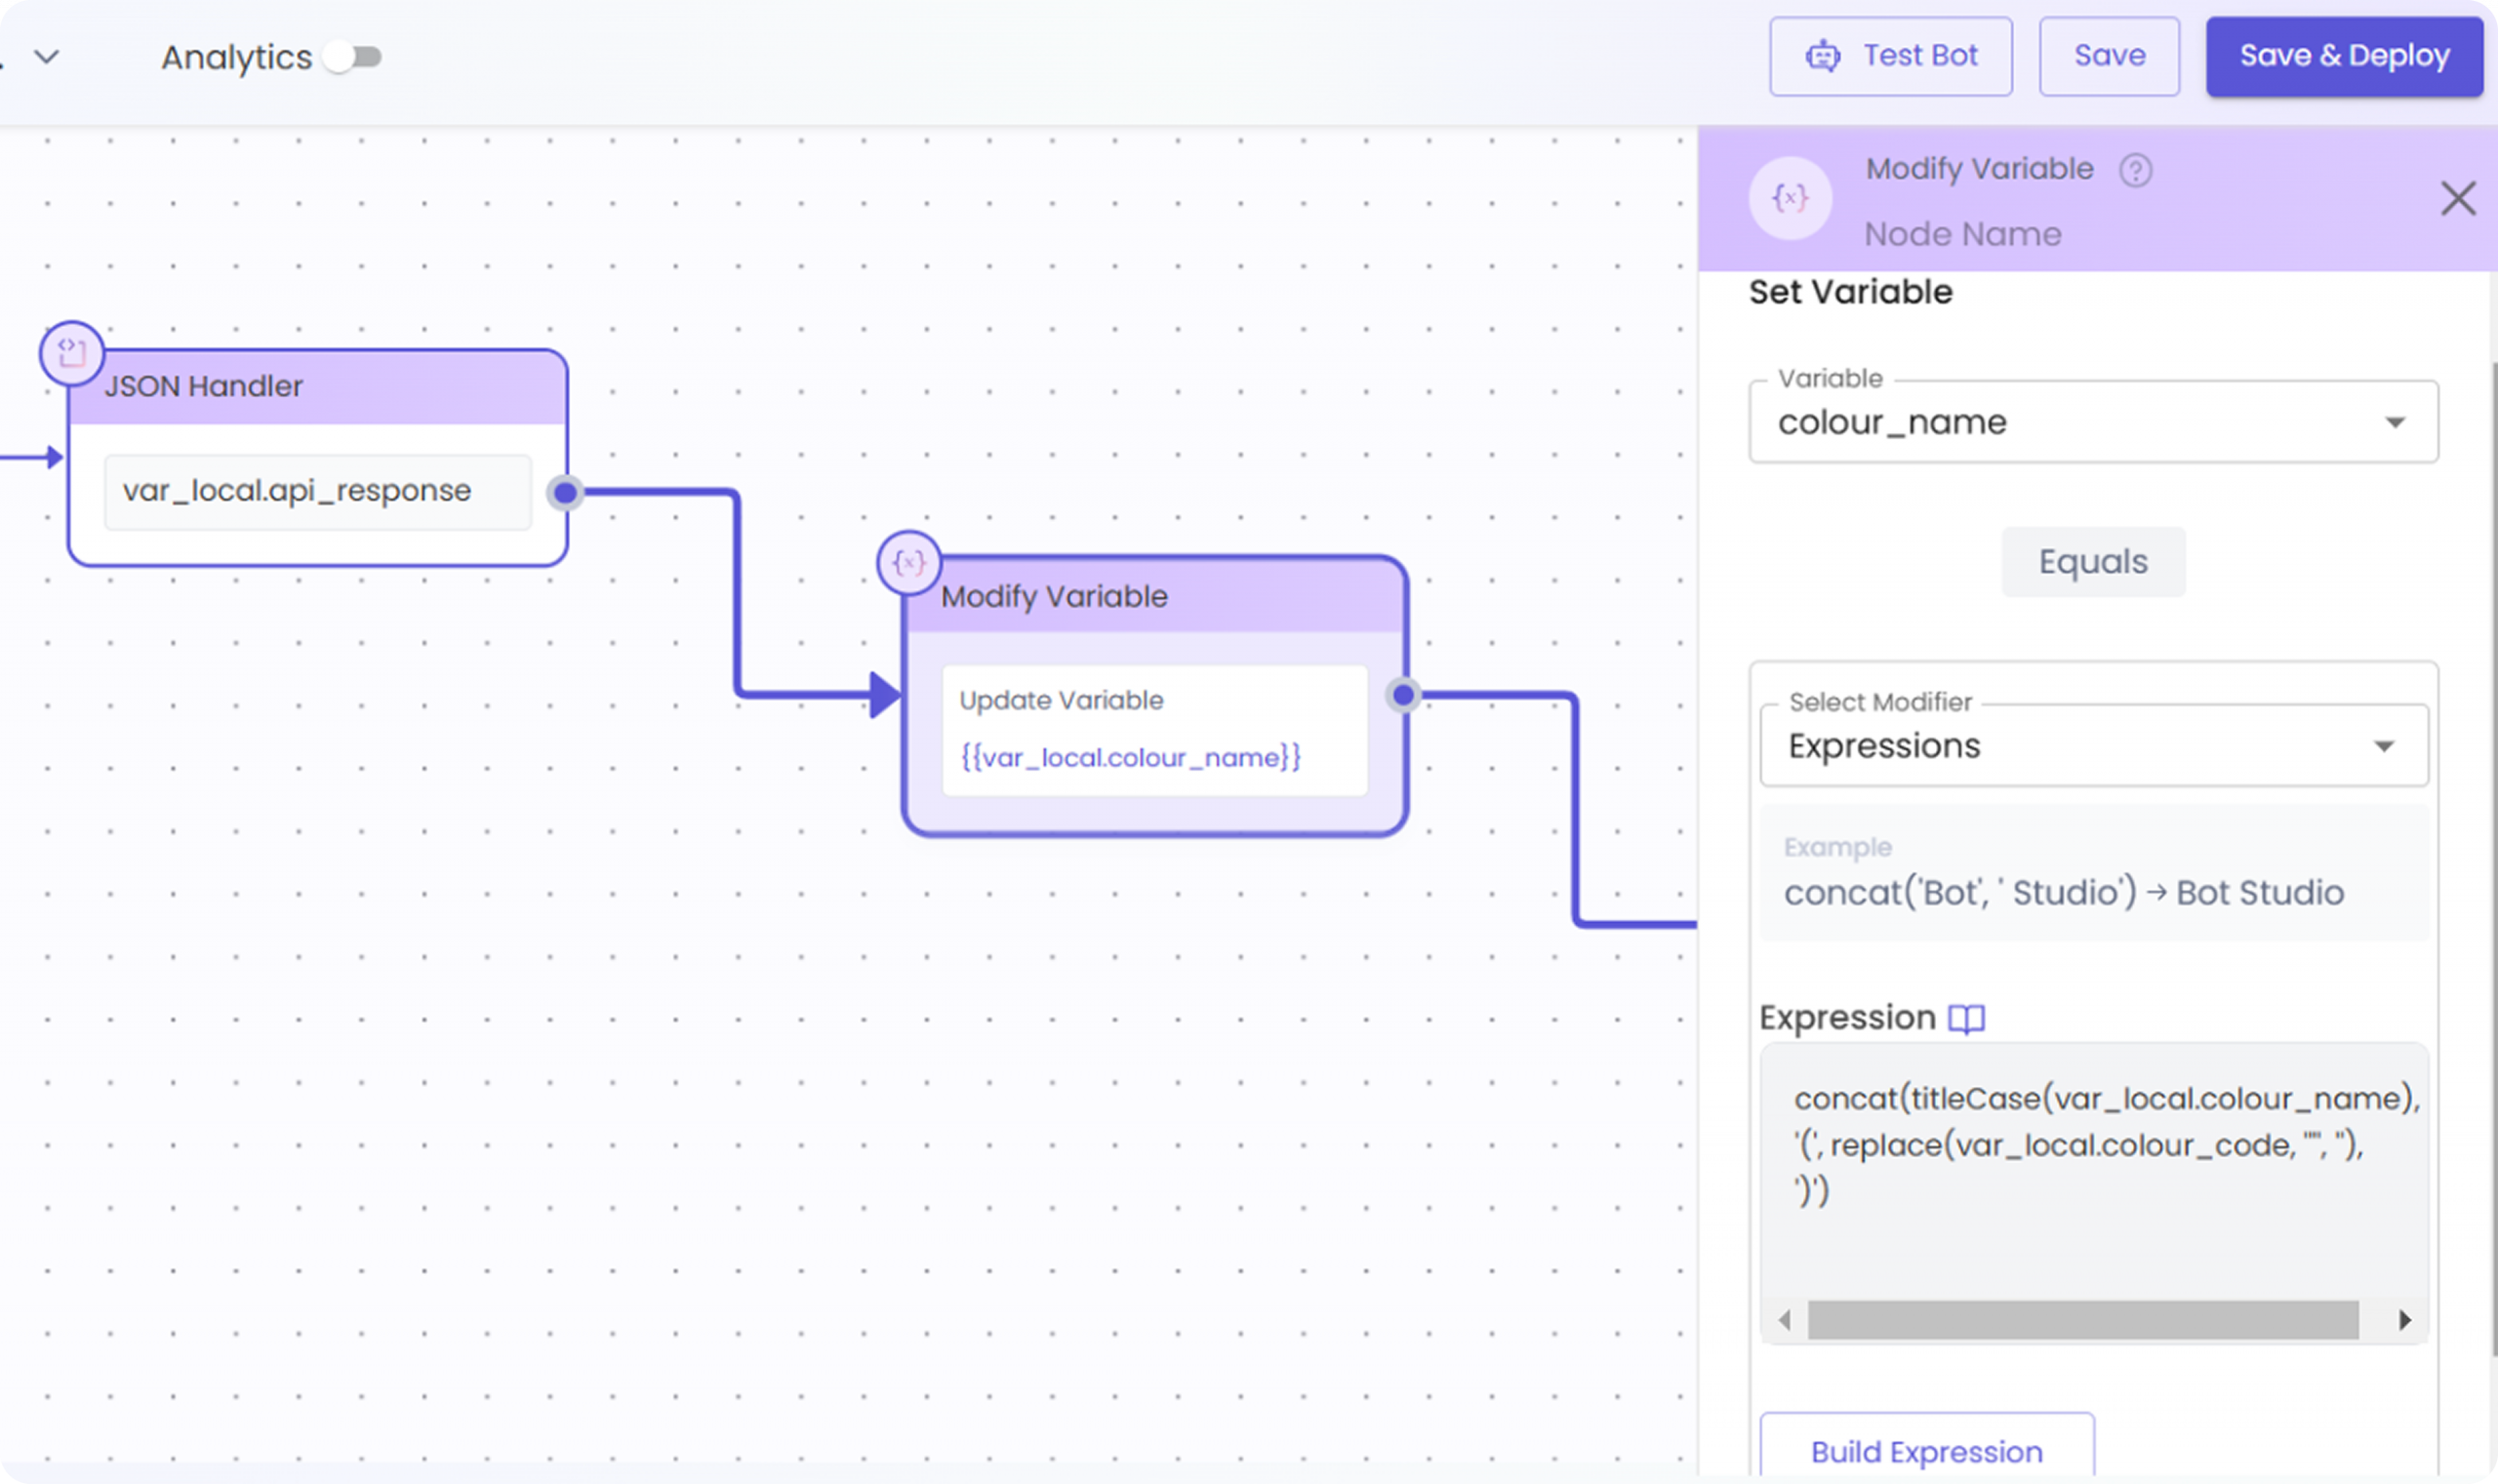
Task: Click the expression scrollbar left arrow
Action: [1784, 1320]
